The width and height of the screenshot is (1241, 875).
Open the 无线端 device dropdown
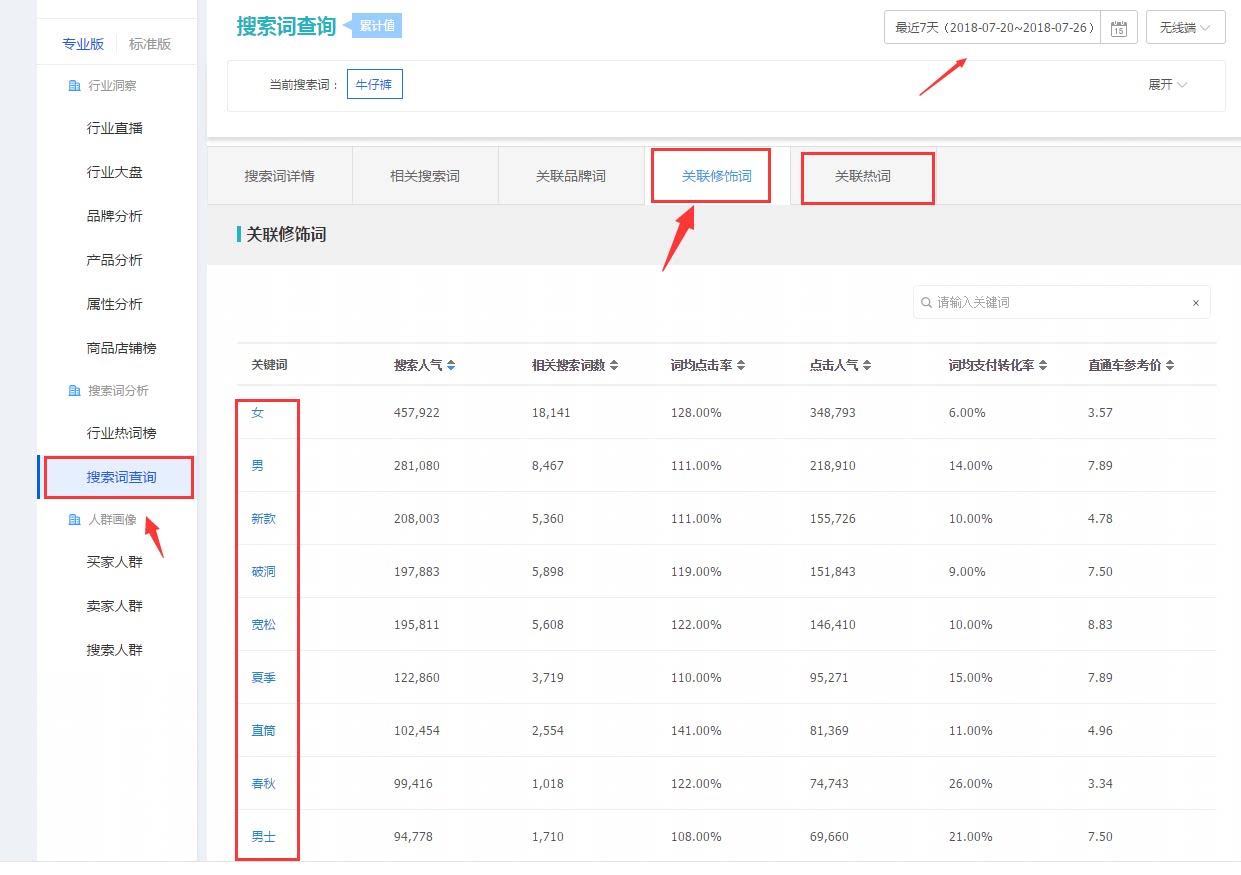[1186, 27]
